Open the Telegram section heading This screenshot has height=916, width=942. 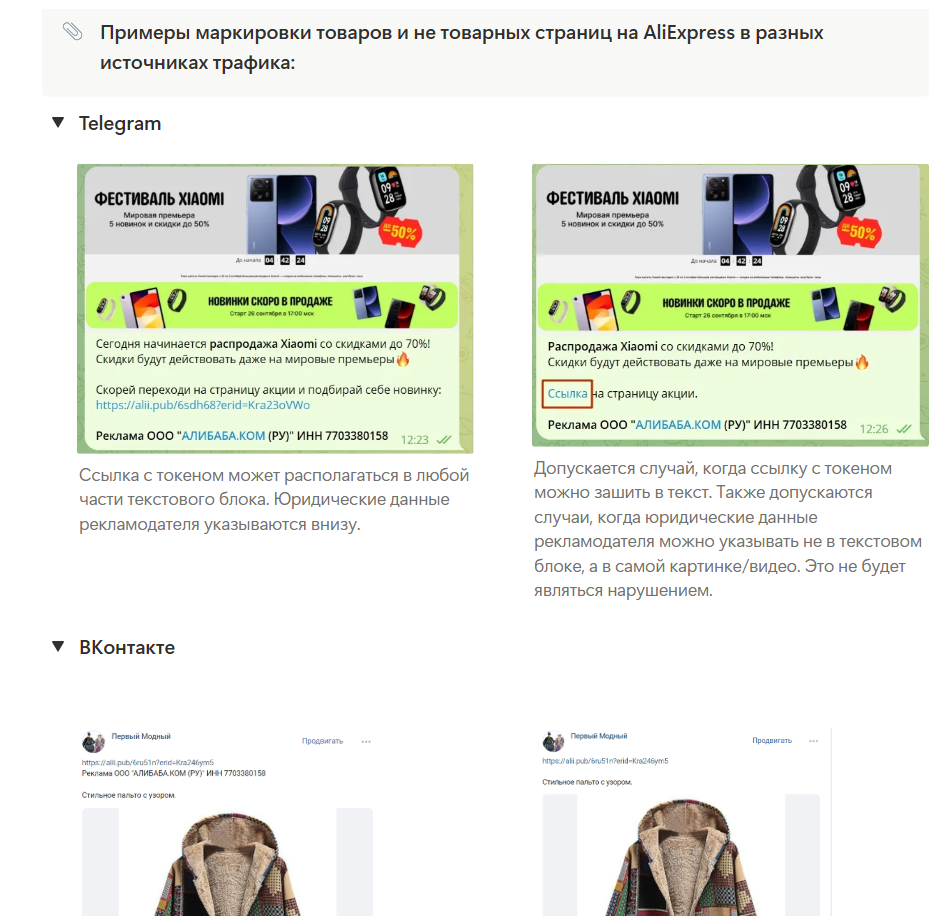(x=120, y=123)
